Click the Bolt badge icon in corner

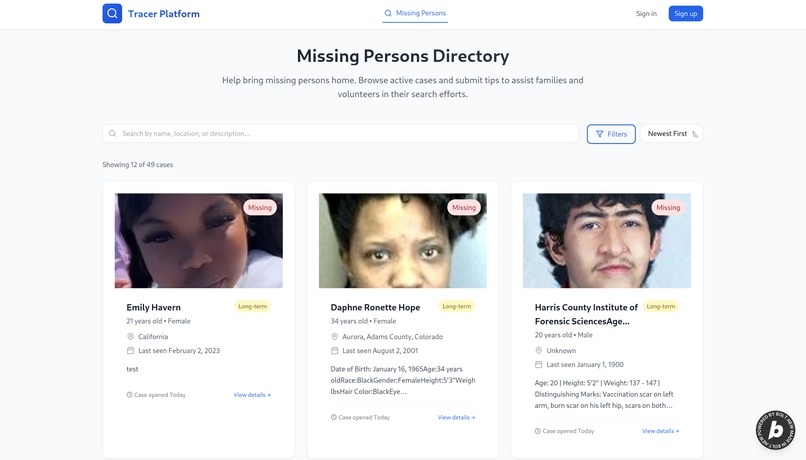click(775, 430)
